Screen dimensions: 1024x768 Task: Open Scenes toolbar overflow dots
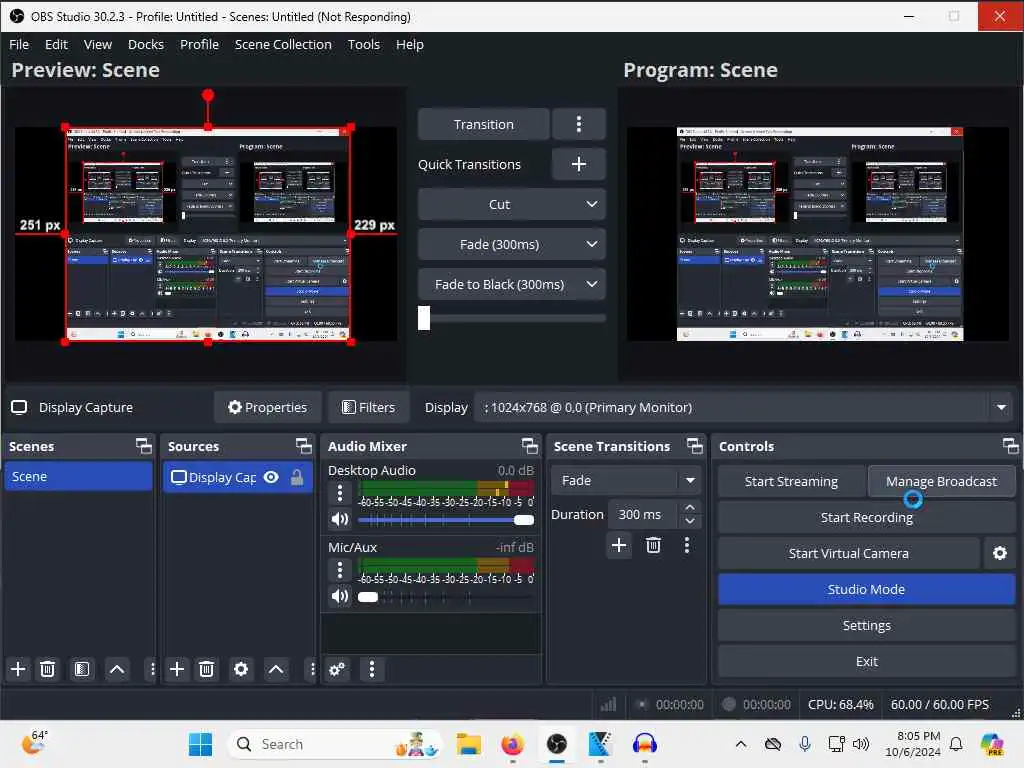pos(152,669)
